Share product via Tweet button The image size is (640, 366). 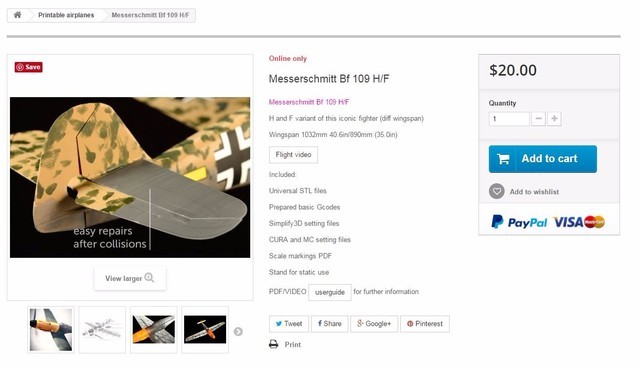click(289, 324)
